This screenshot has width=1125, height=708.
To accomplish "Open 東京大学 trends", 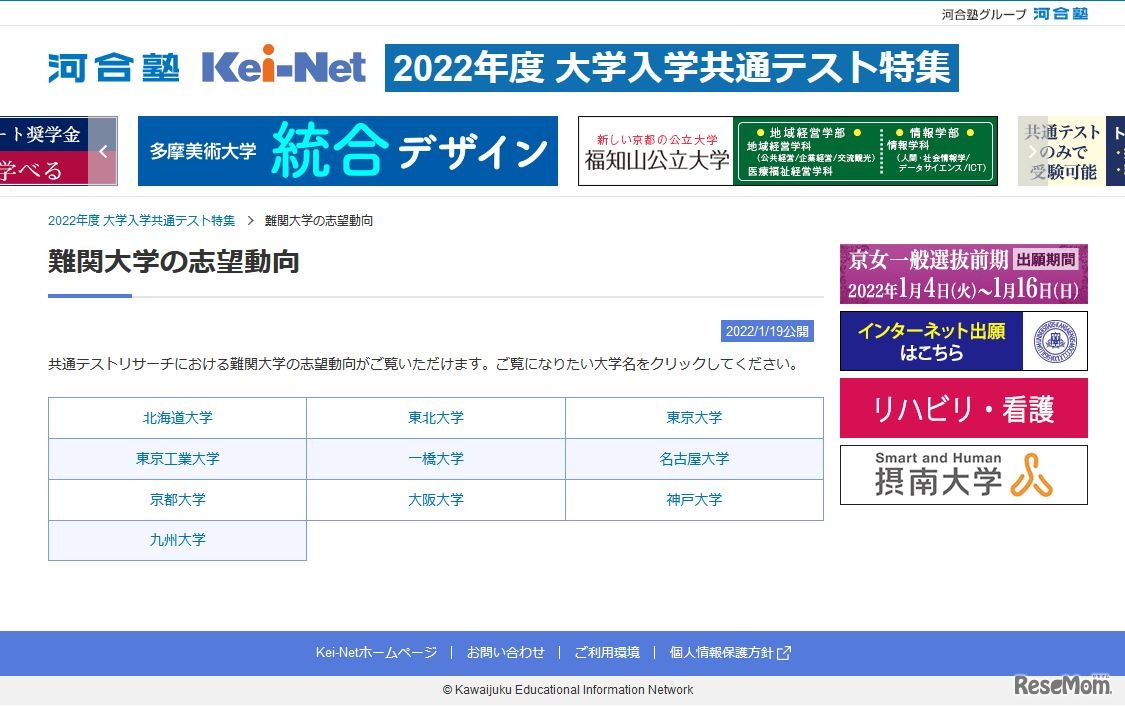I will [x=694, y=418].
